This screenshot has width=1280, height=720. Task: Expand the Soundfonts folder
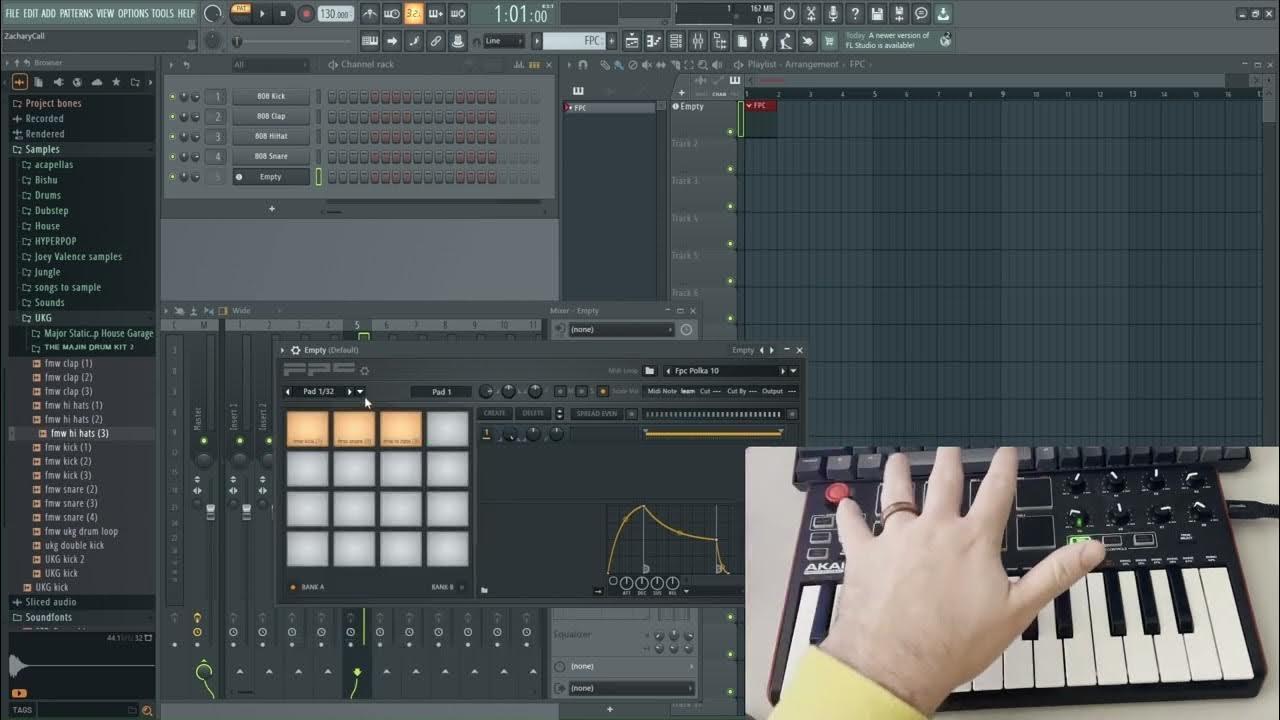pos(48,617)
